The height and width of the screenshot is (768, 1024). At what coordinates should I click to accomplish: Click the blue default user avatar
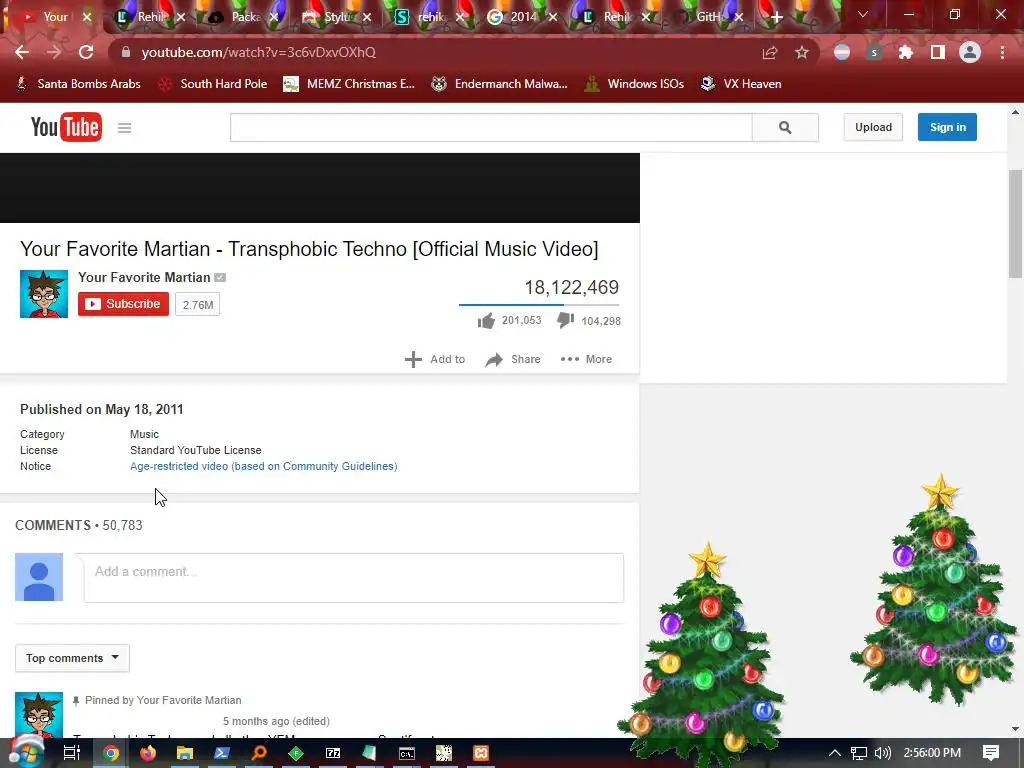tap(39, 577)
